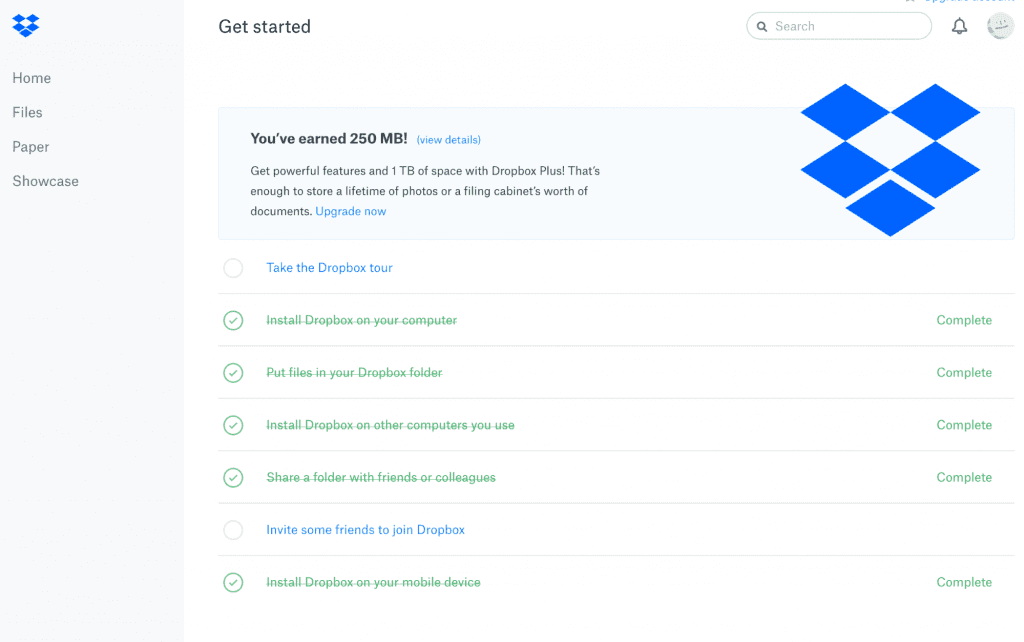Image resolution: width=1024 pixels, height=642 pixels.
Task: Open the notifications bell
Action: (959, 26)
